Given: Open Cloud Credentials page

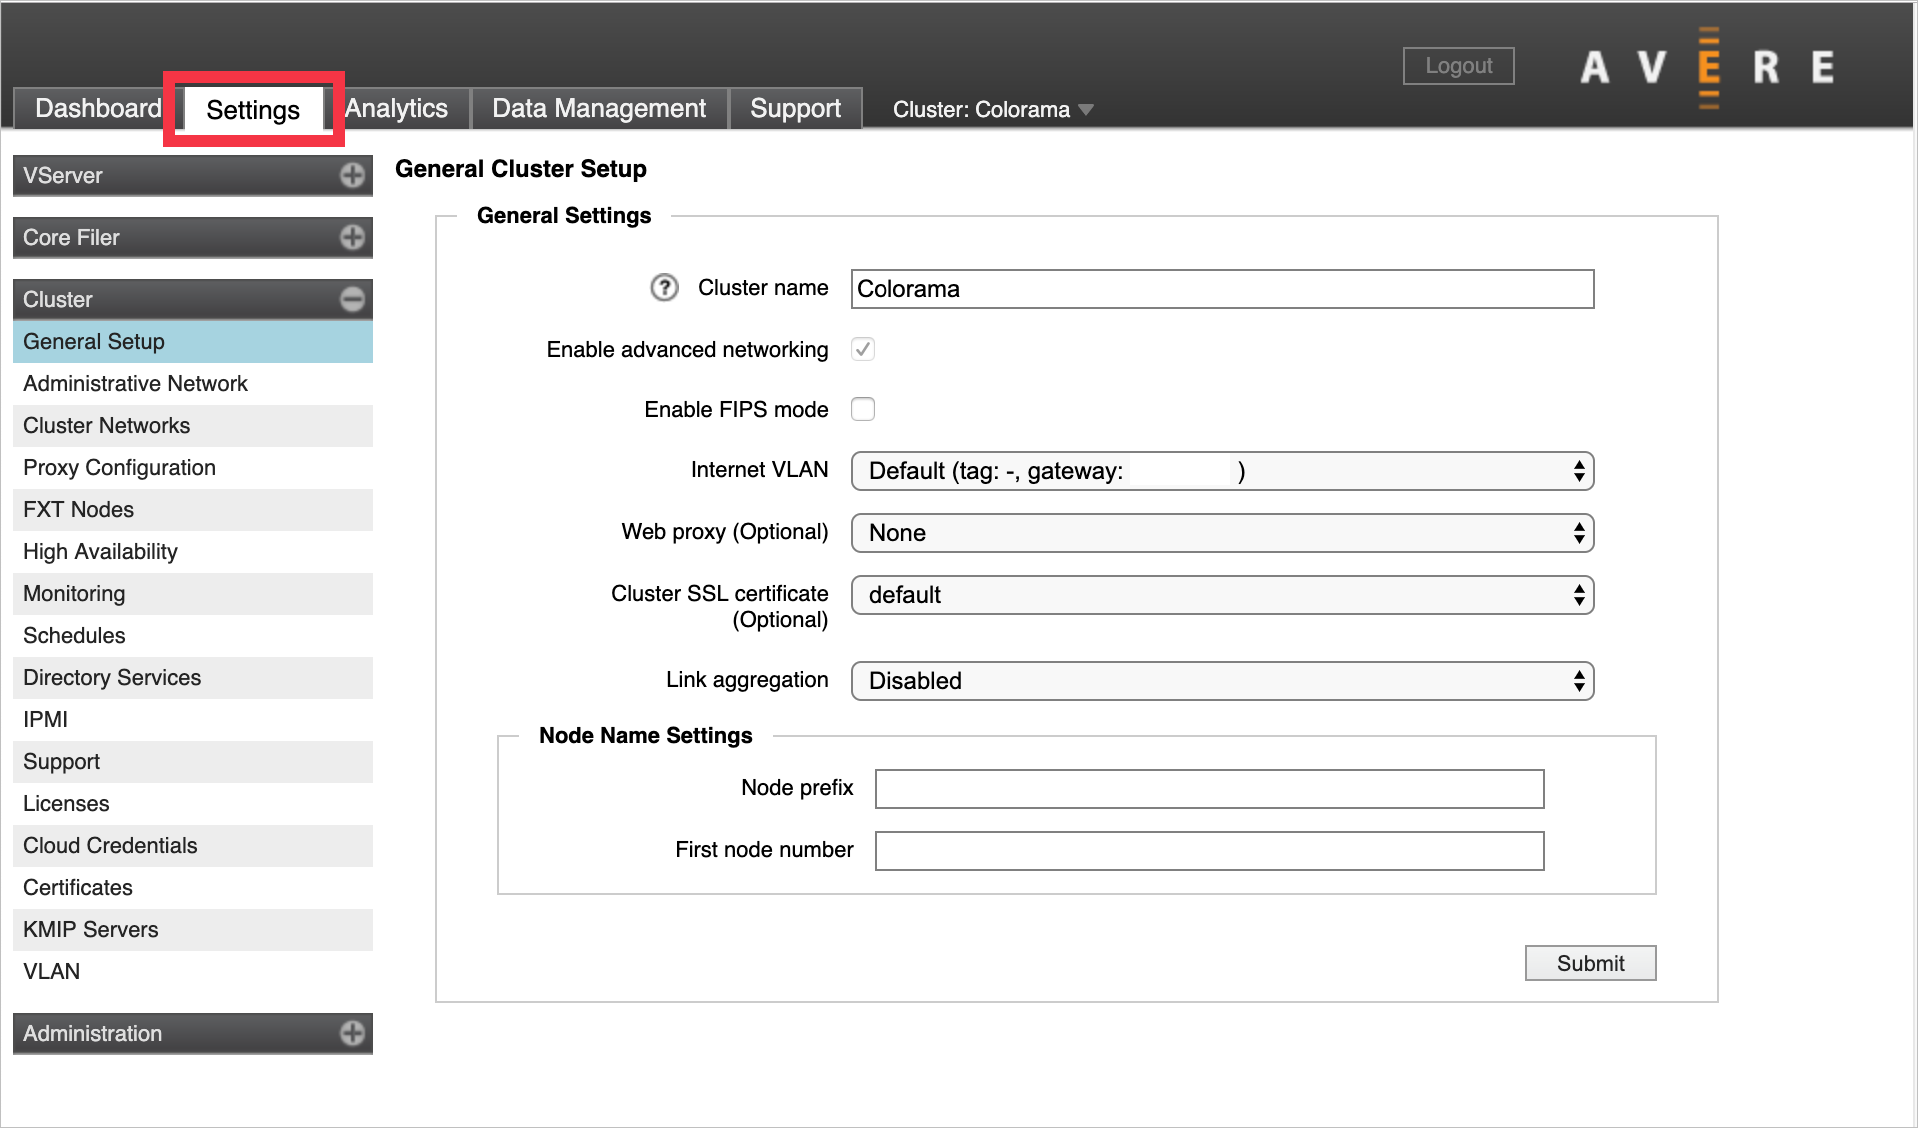Looking at the screenshot, I should pos(193,846).
